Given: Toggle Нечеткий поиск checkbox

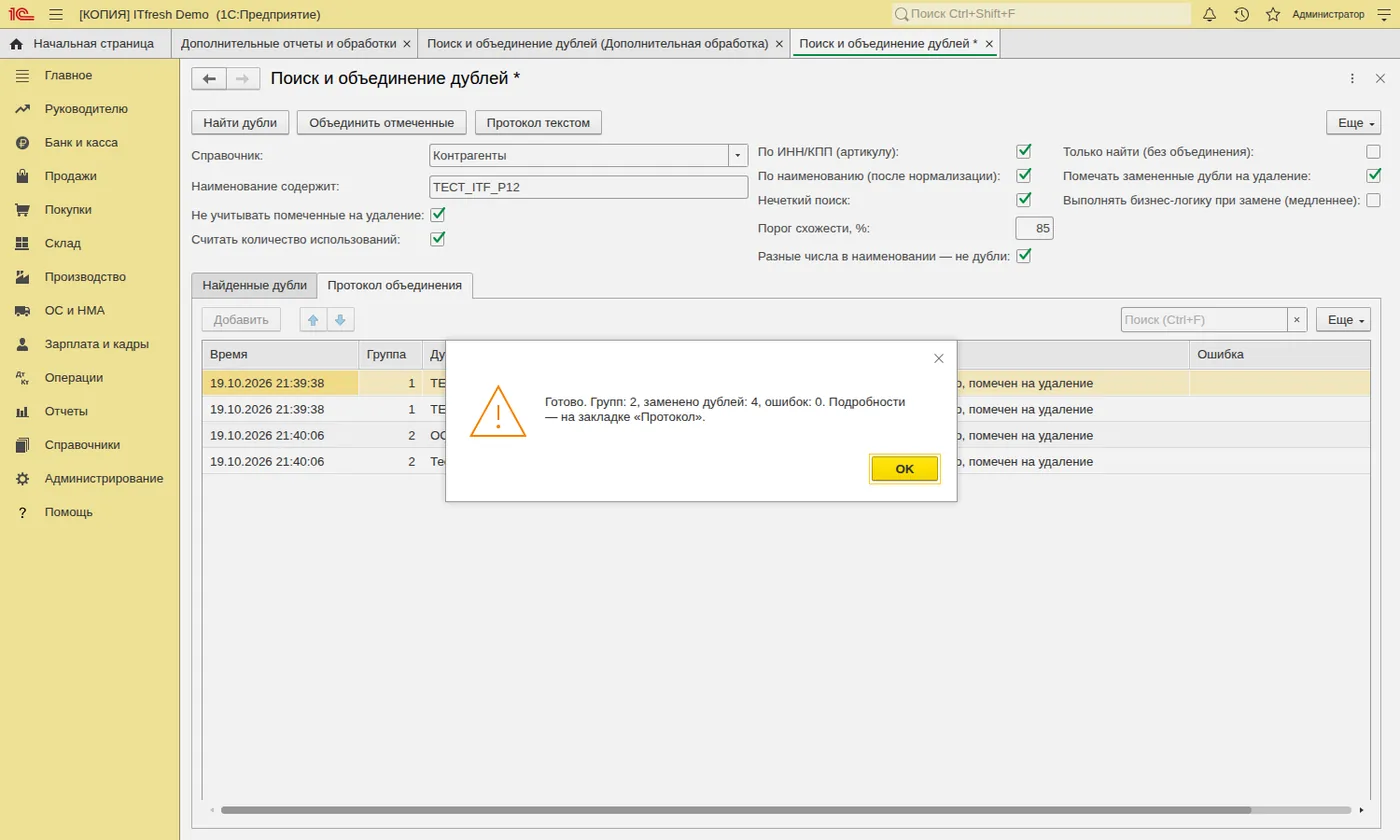Looking at the screenshot, I should point(1024,200).
